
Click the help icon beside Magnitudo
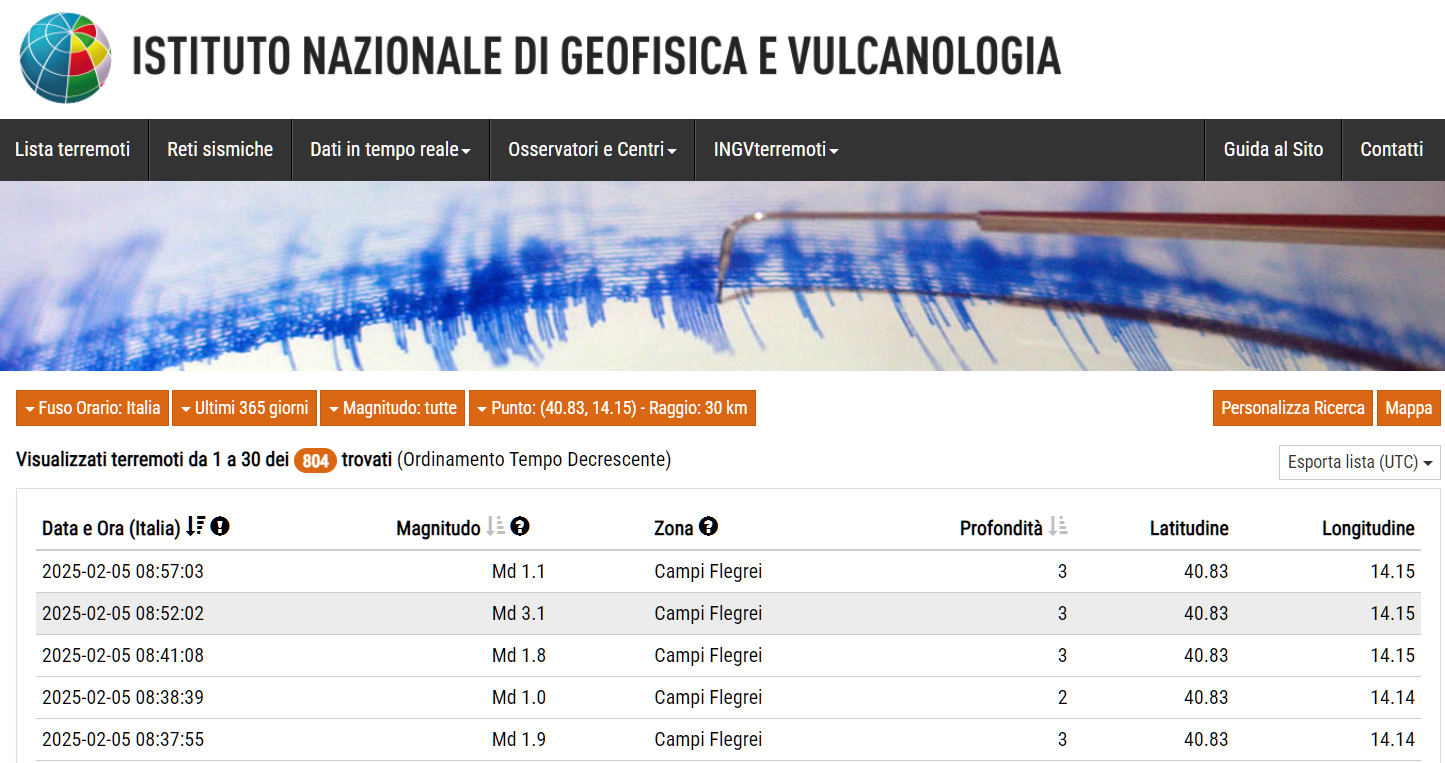(x=520, y=526)
